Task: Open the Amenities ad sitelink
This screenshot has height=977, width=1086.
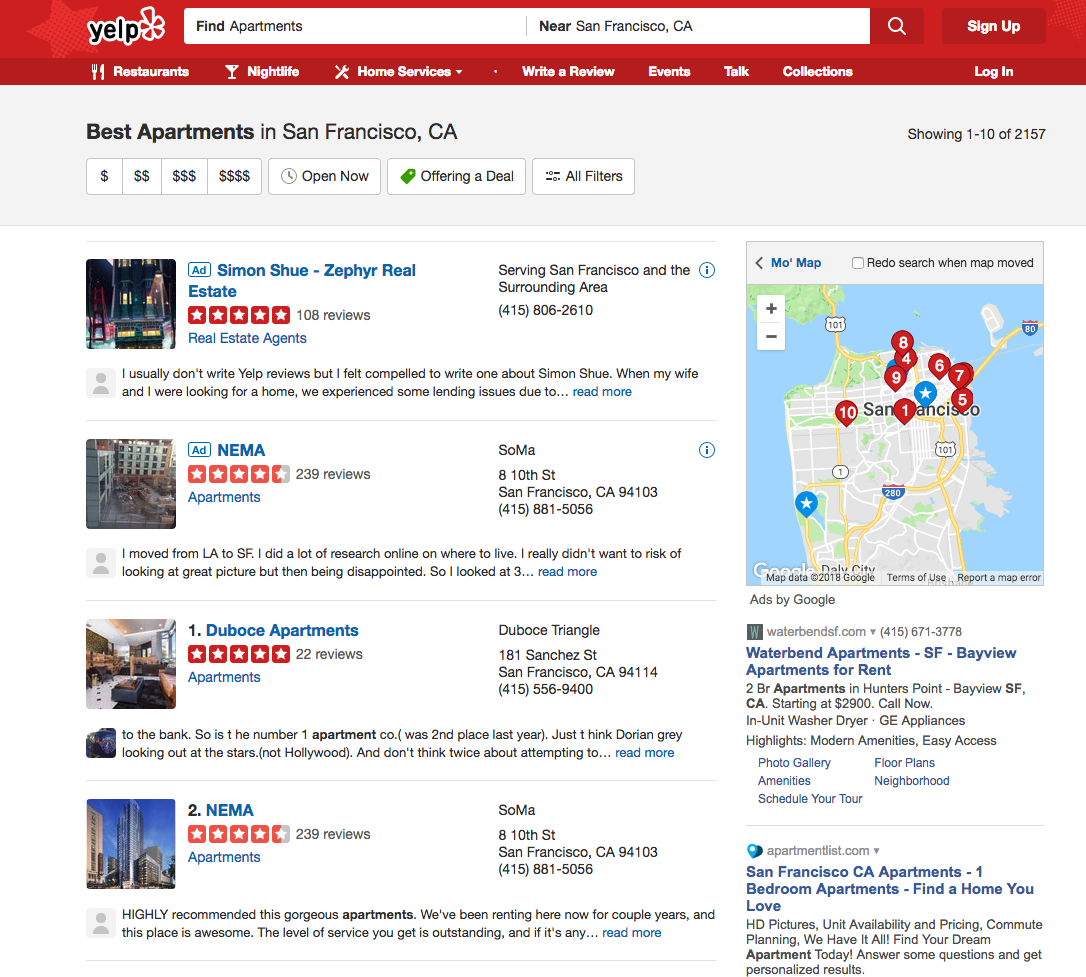Action: tap(784, 780)
